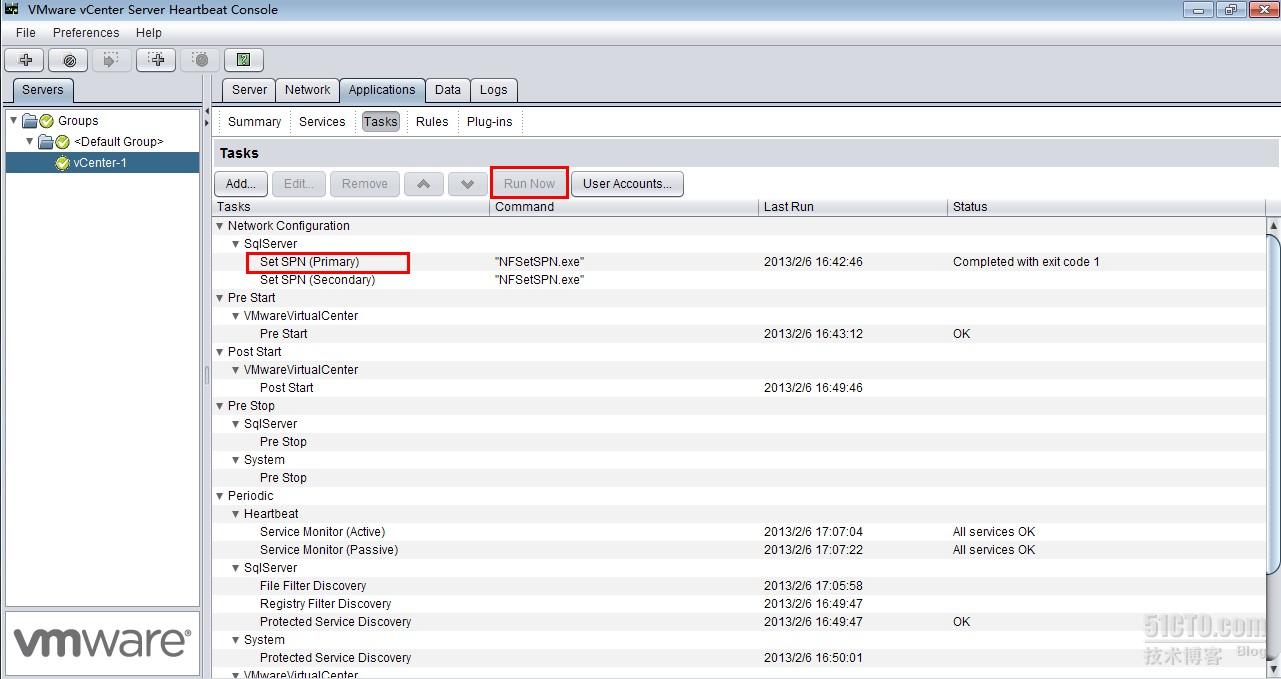Switch to the Network tab
The image size is (1281, 679).
[308, 90]
